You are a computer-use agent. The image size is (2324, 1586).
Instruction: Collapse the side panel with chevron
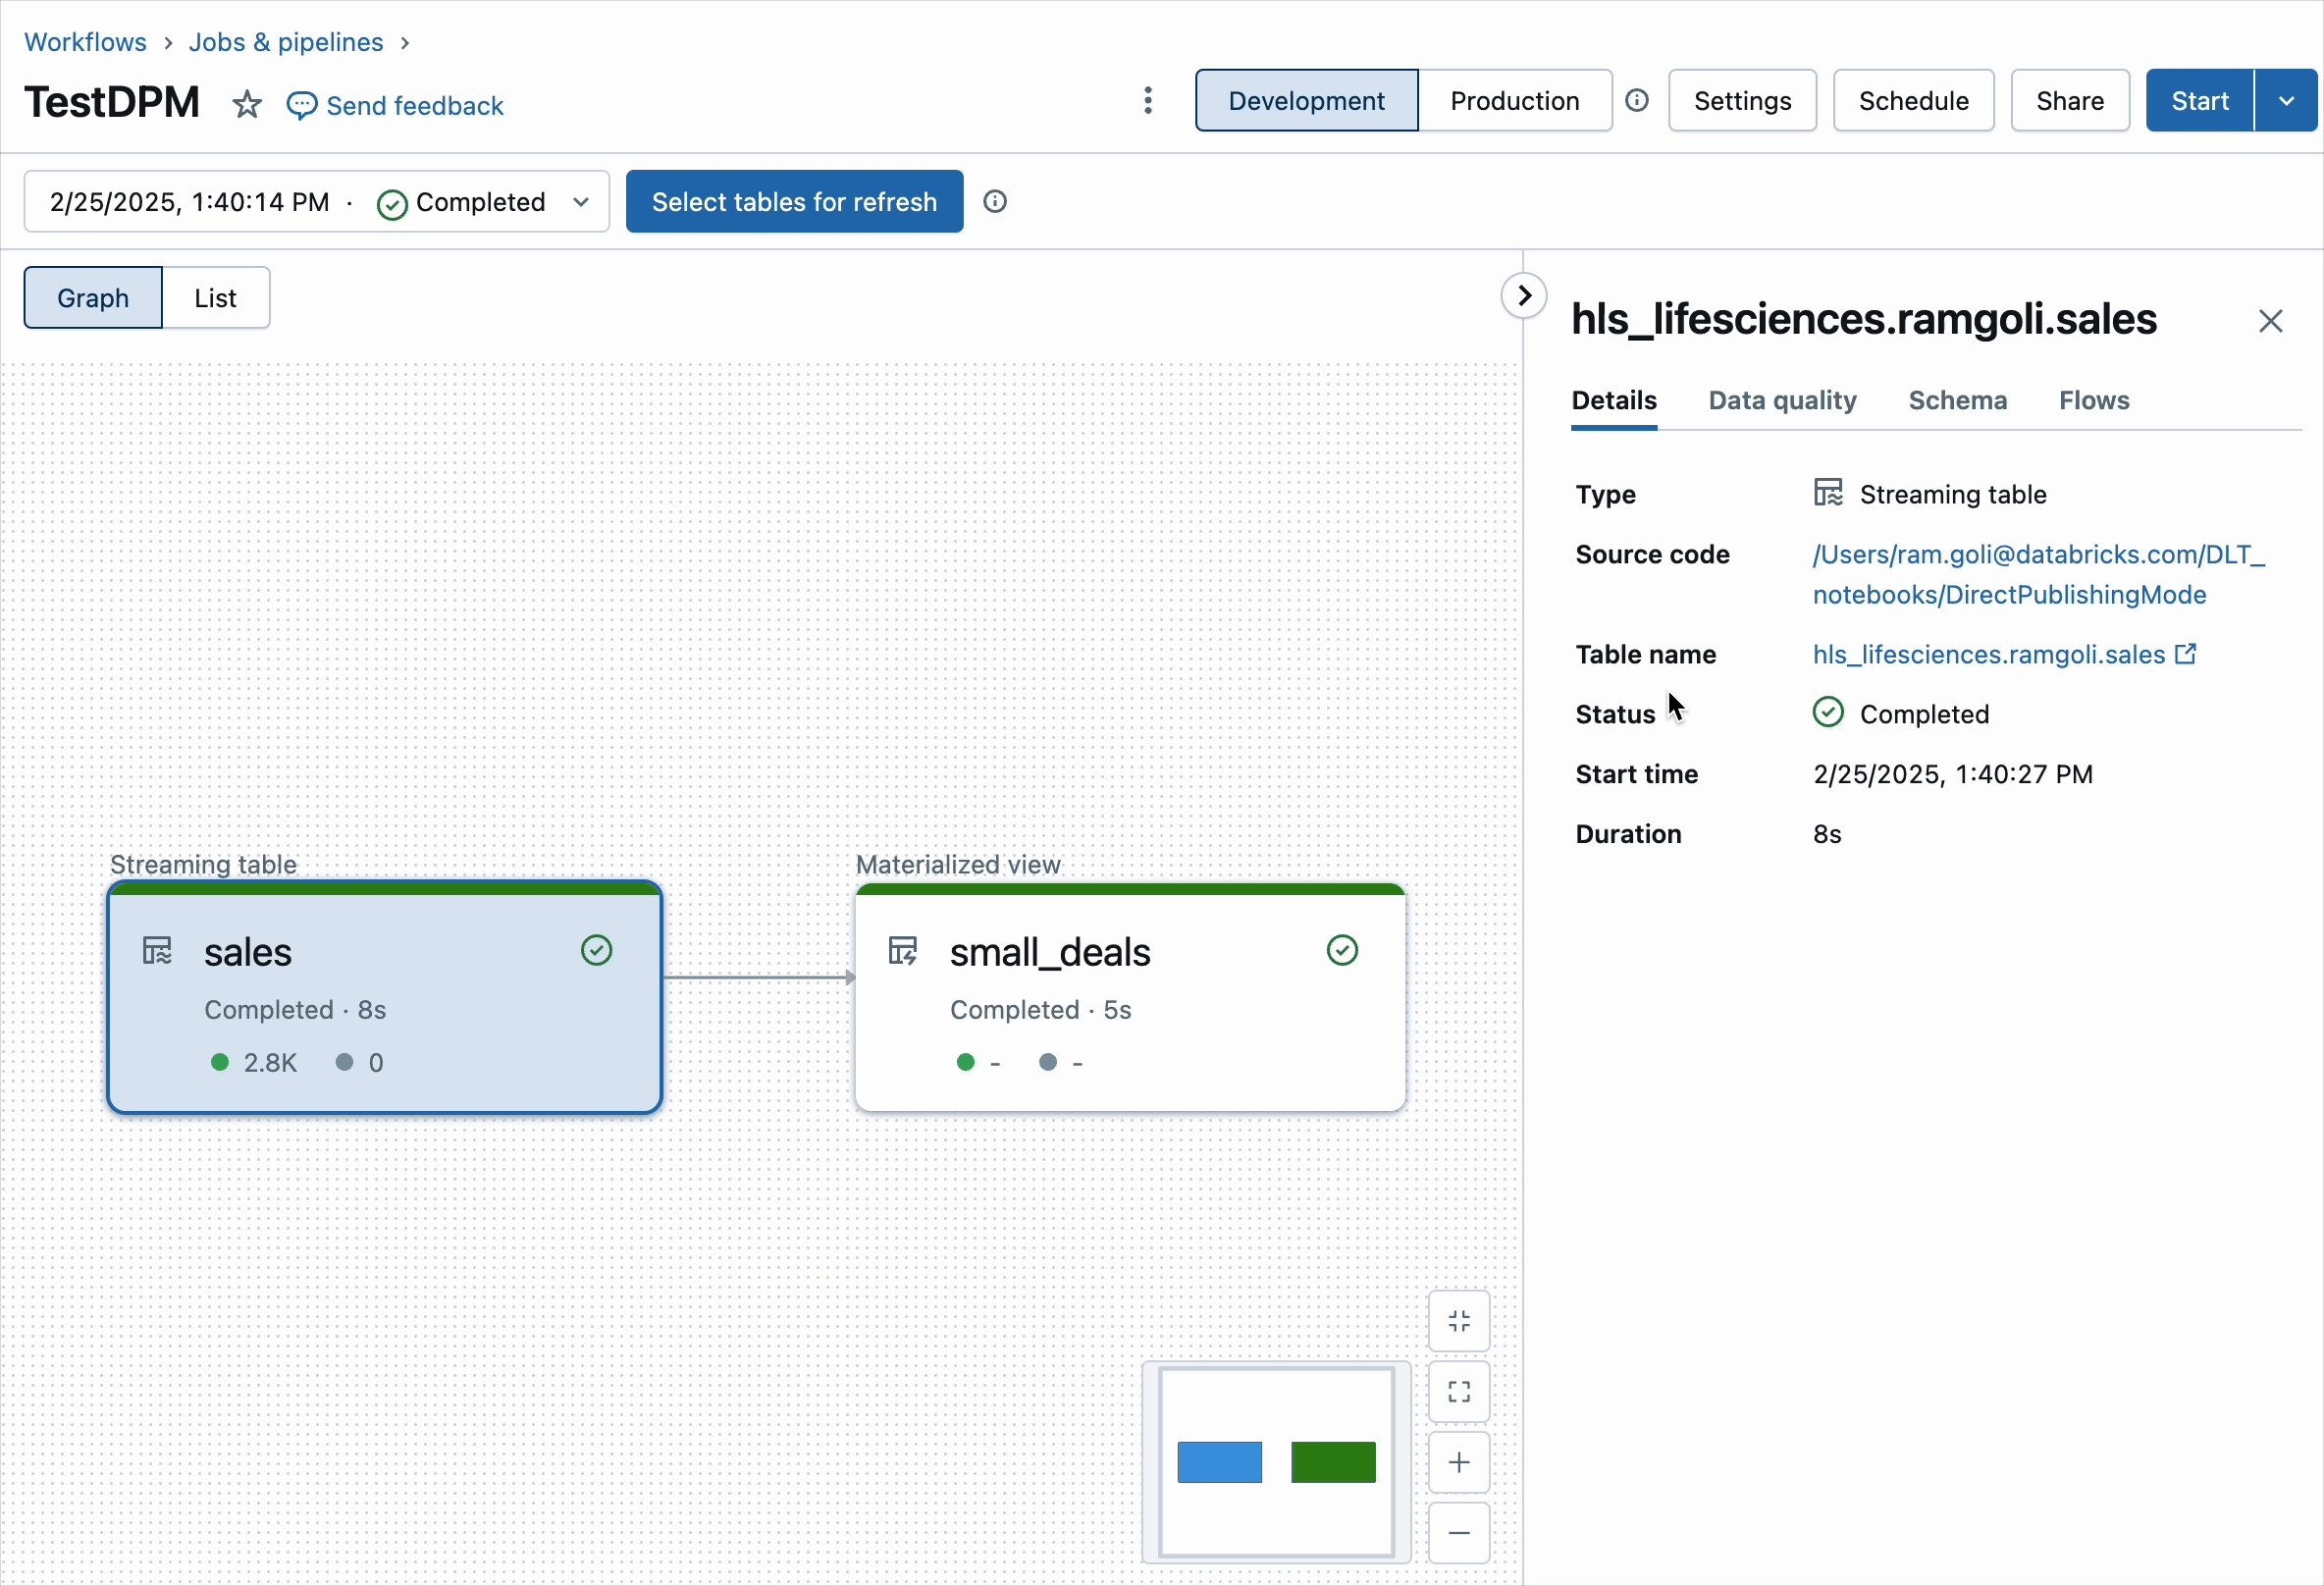1524,295
